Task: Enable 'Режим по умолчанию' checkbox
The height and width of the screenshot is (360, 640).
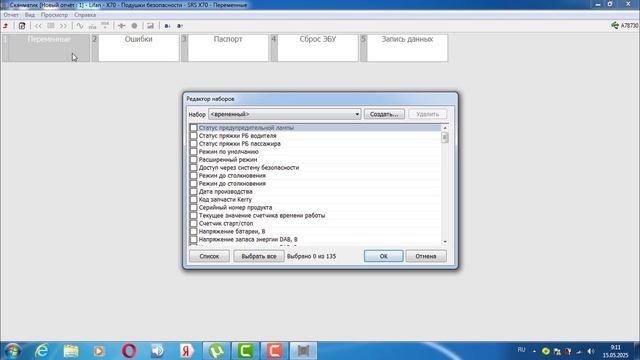Action: tap(193, 151)
